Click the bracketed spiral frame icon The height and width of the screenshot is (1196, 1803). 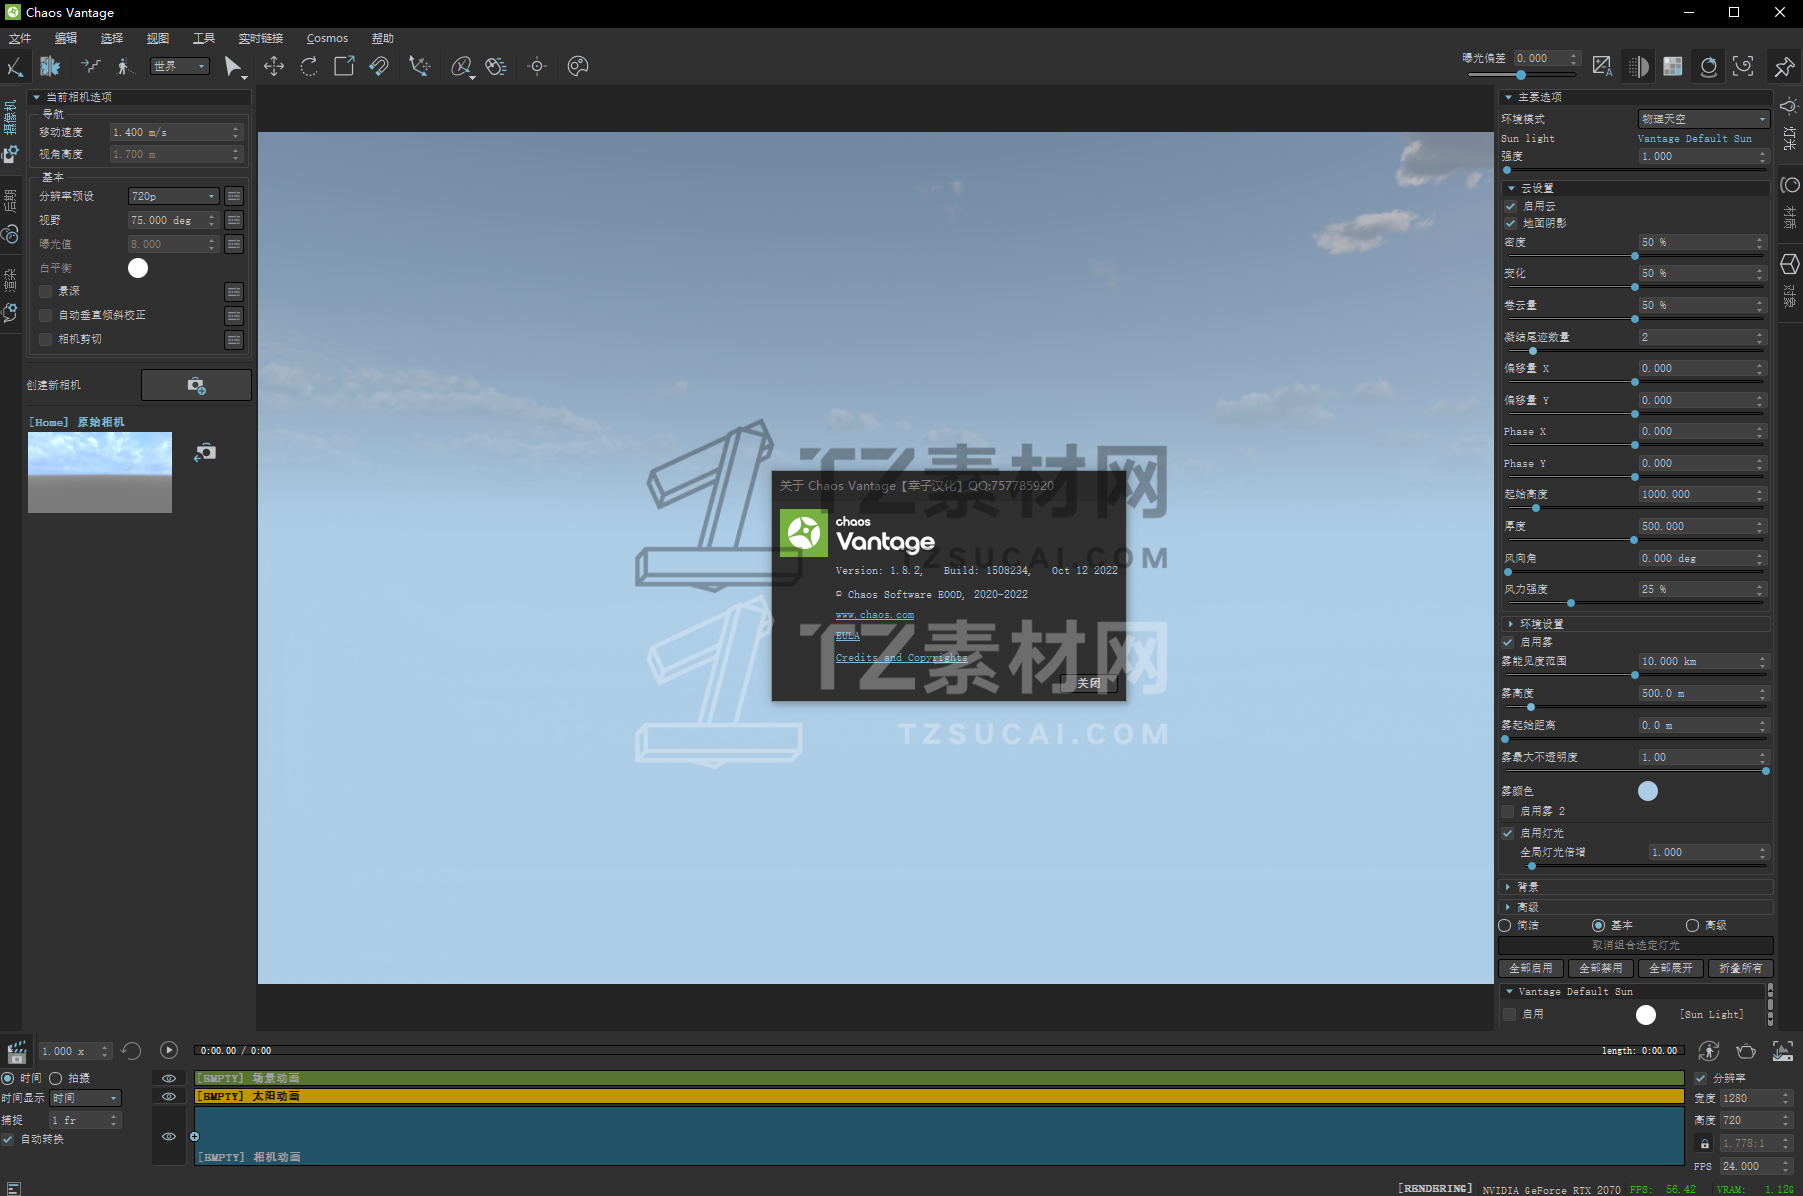point(1743,66)
